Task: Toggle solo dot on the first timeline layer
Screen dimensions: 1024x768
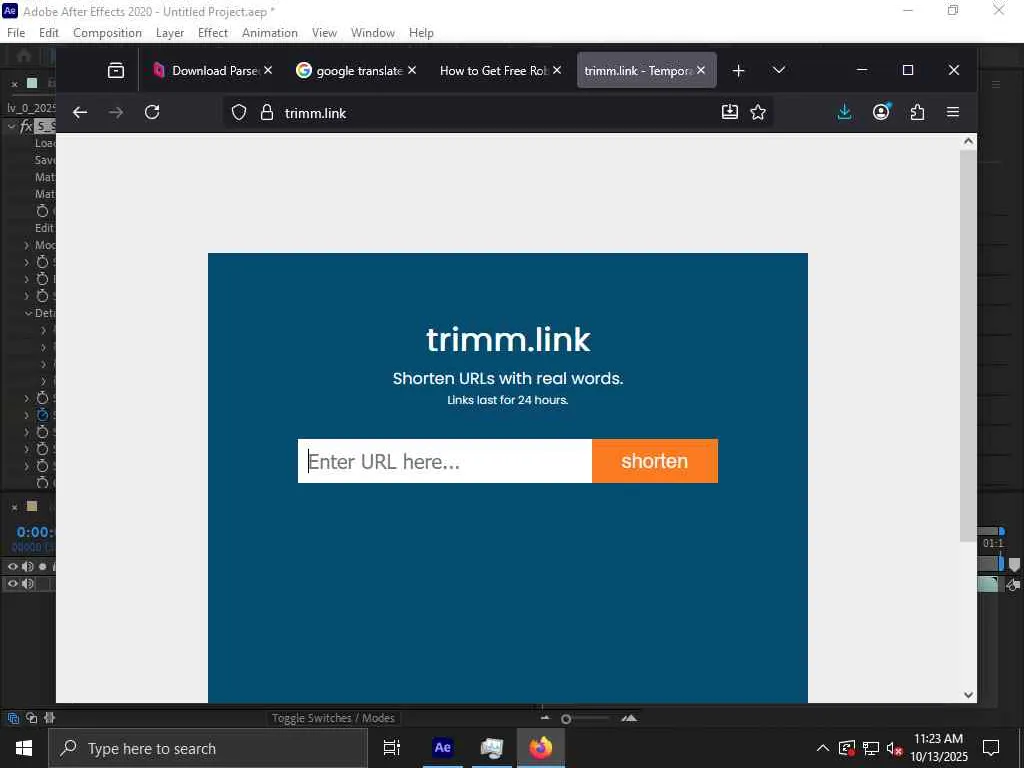Action: [x=43, y=566]
